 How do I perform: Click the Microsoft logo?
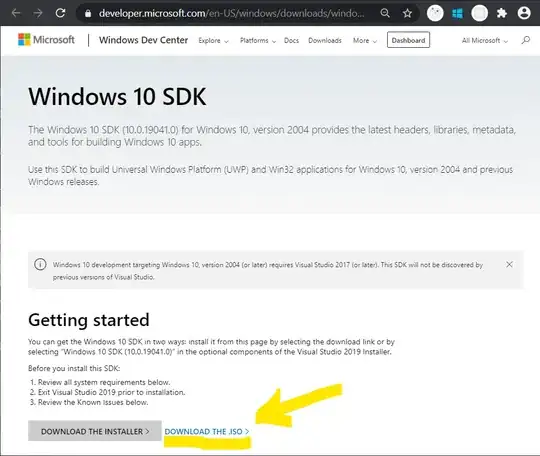click(46, 40)
